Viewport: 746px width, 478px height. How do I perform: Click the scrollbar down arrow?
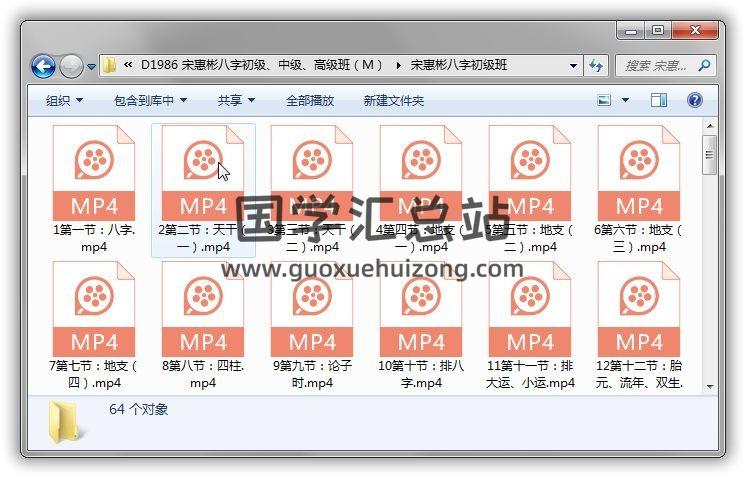[x=709, y=387]
